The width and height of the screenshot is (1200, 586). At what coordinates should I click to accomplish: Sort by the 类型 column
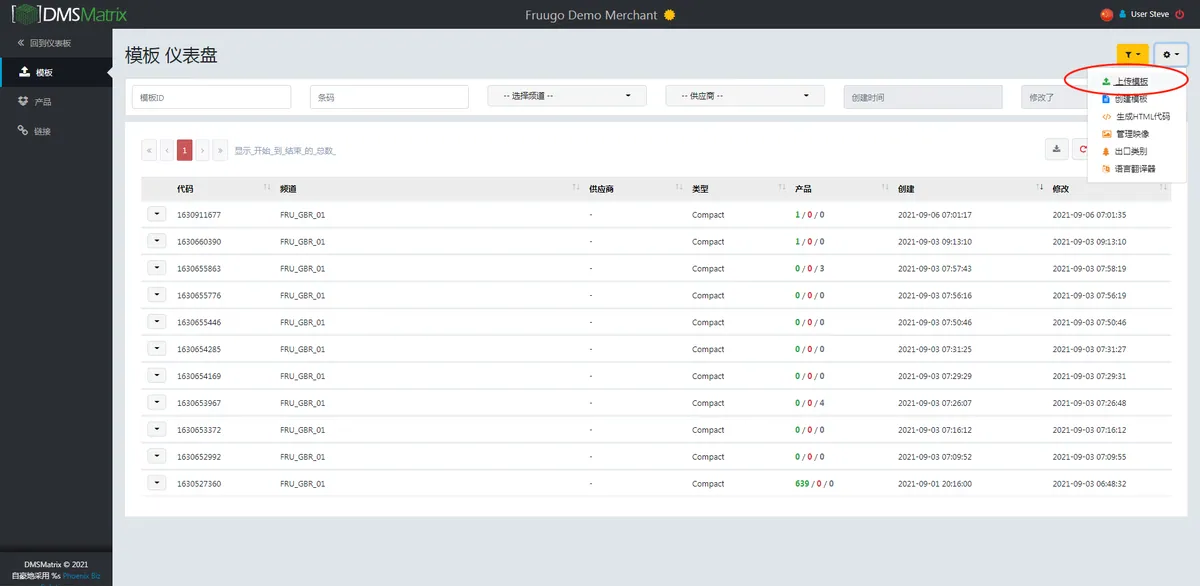(x=738, y=188)
